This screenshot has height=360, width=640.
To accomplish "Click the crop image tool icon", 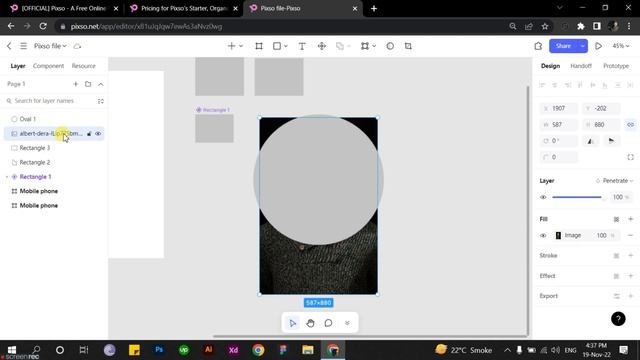I will coord(408,46).
